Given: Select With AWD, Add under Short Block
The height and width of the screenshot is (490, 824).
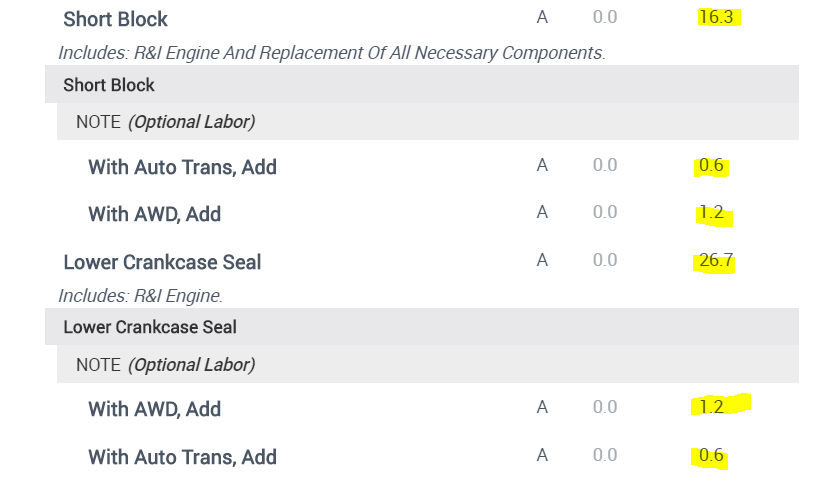Looking at the screenshot, I should pyautogui.click(x=154, y=214).
